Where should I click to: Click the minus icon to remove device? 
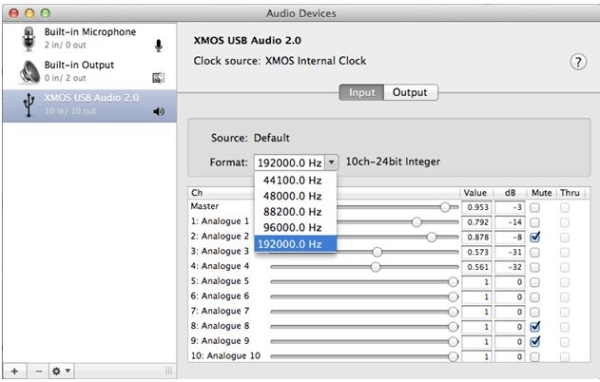pyautogui.click(x=38, y=371)
